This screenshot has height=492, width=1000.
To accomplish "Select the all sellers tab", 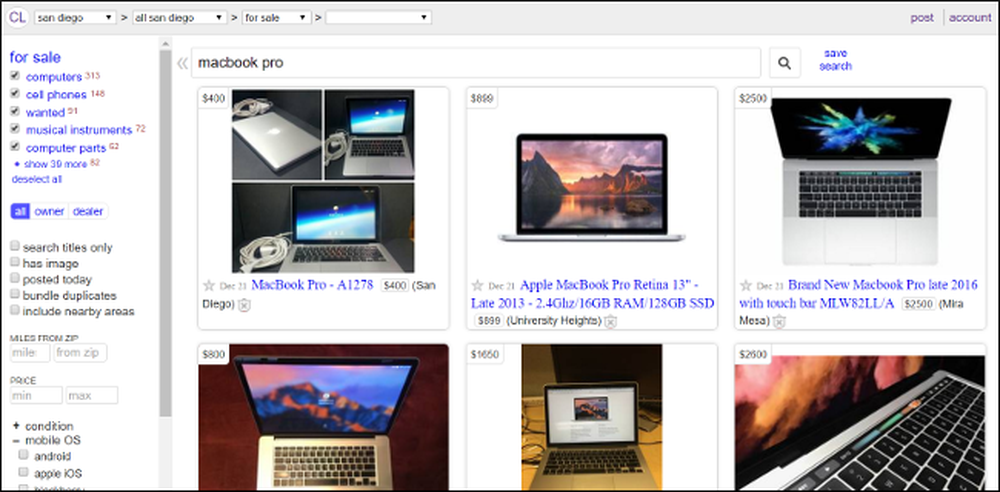I will pos(21,211).
